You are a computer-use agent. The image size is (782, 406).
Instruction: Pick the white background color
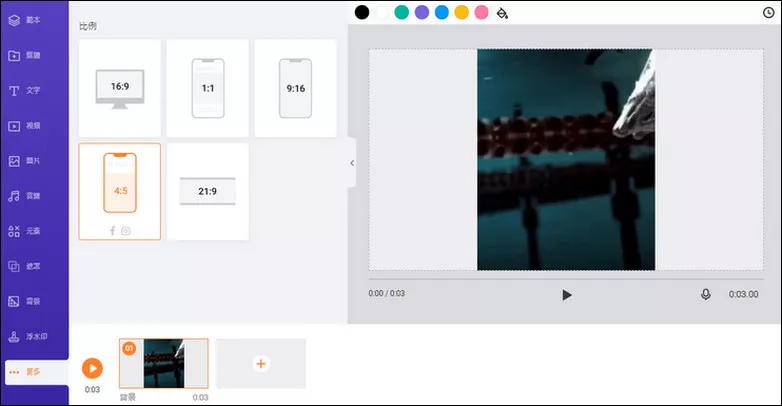point(382,12)
